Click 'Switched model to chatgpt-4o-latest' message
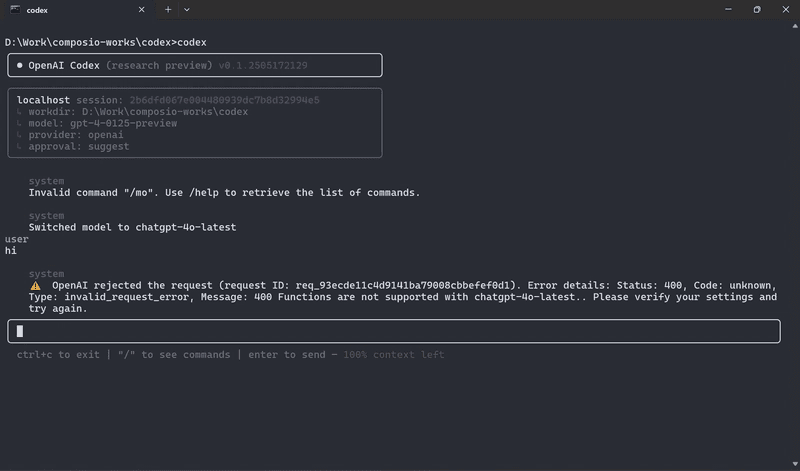Image resolution: width=800 pixels, height=471 pixels. coord(132,228)
